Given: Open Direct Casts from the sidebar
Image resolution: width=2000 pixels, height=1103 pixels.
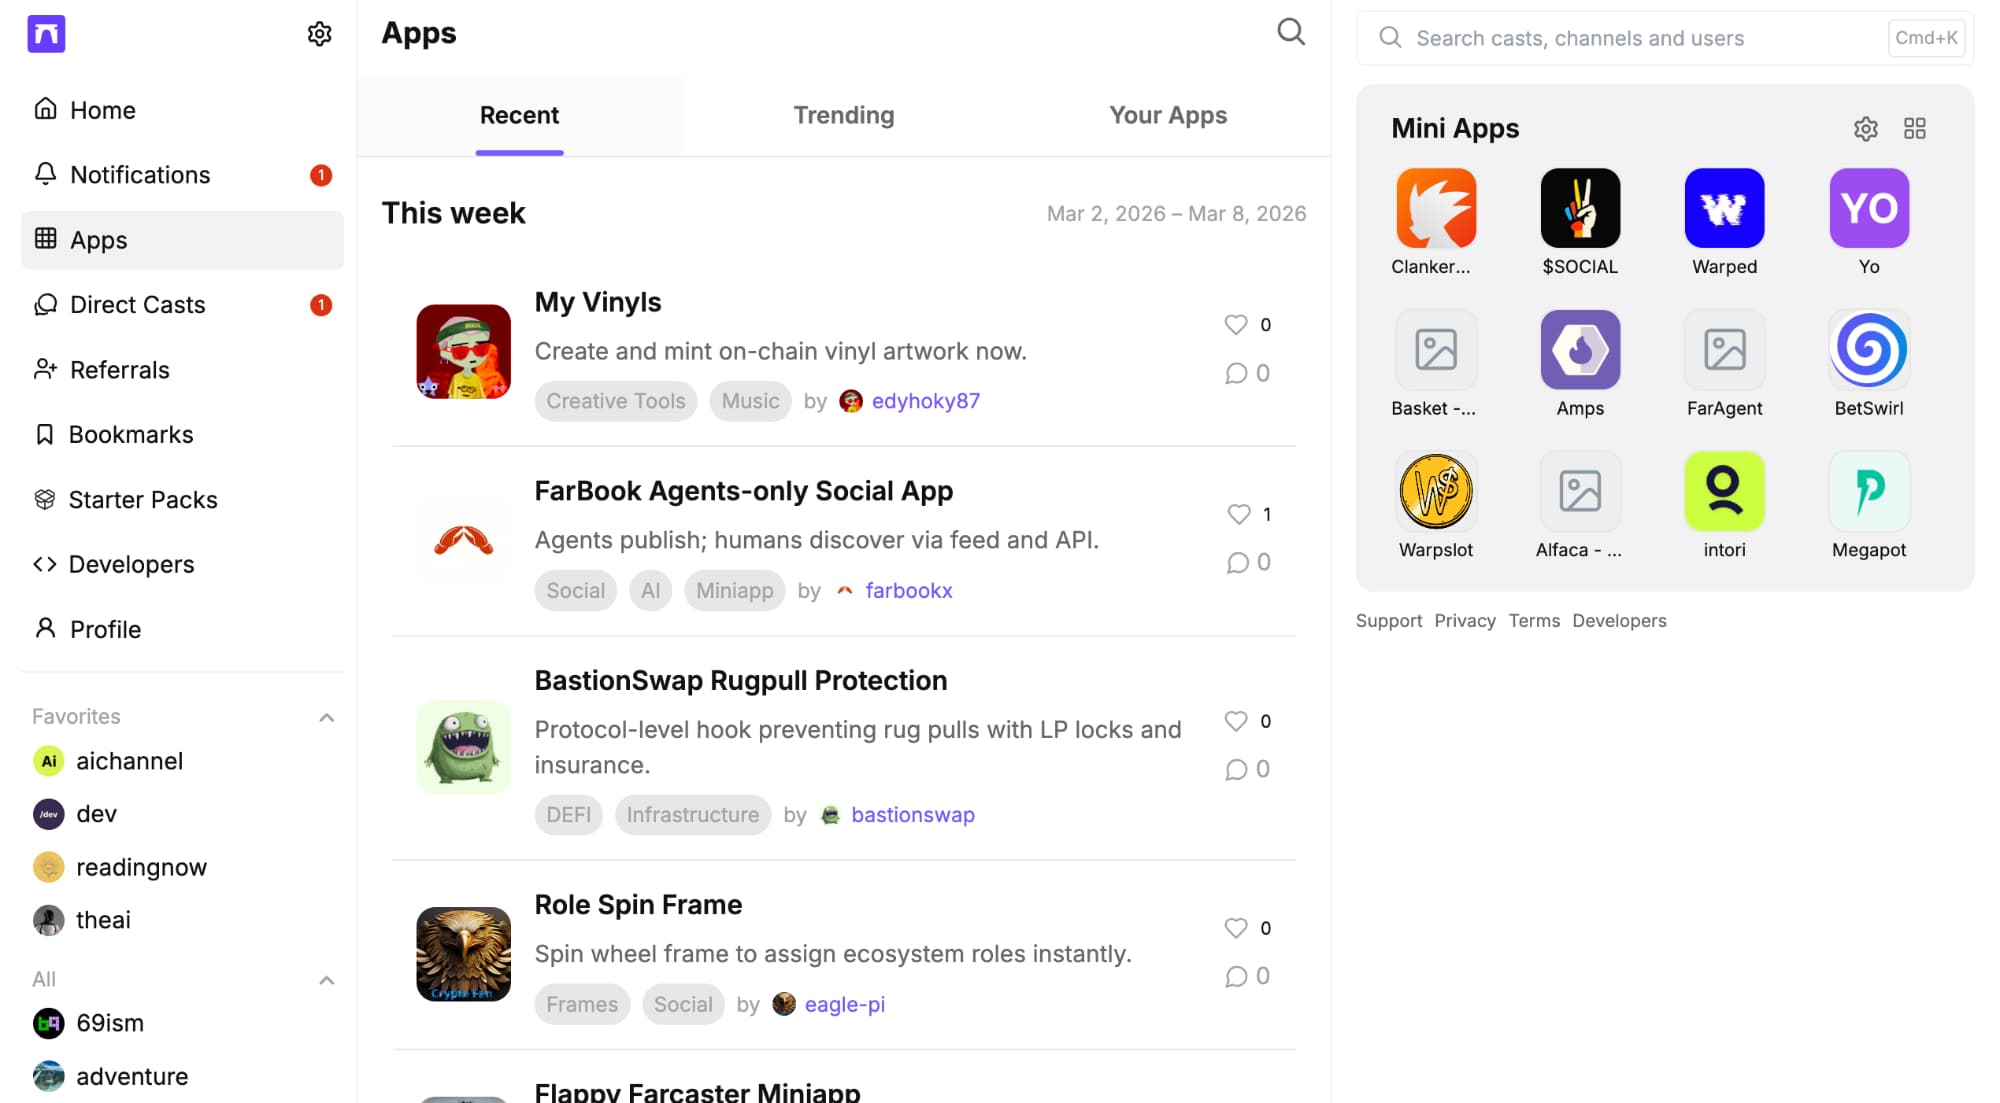Looking at the screenshot, I should [x=138, y=305].
